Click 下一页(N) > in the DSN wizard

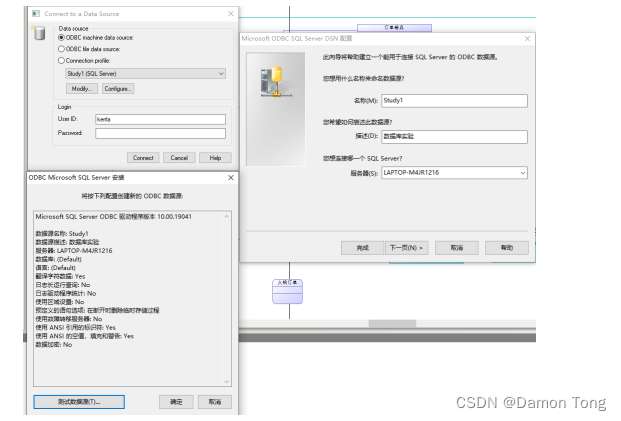click(x=406, y=248)
